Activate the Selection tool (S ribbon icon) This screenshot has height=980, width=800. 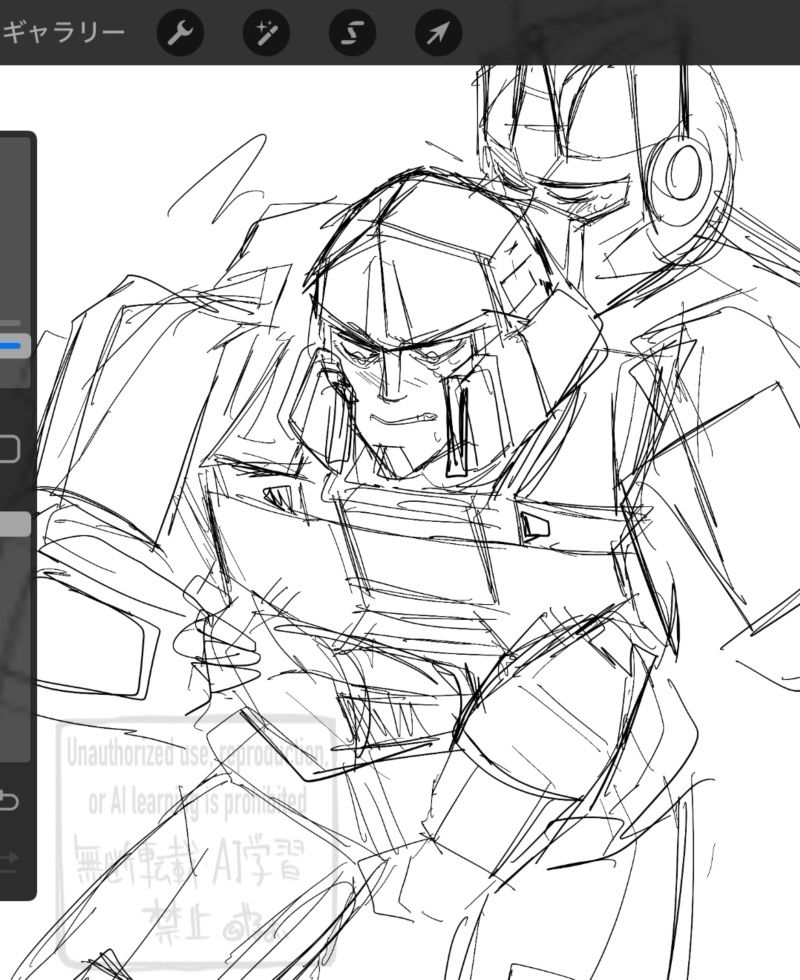click(352, 32)
